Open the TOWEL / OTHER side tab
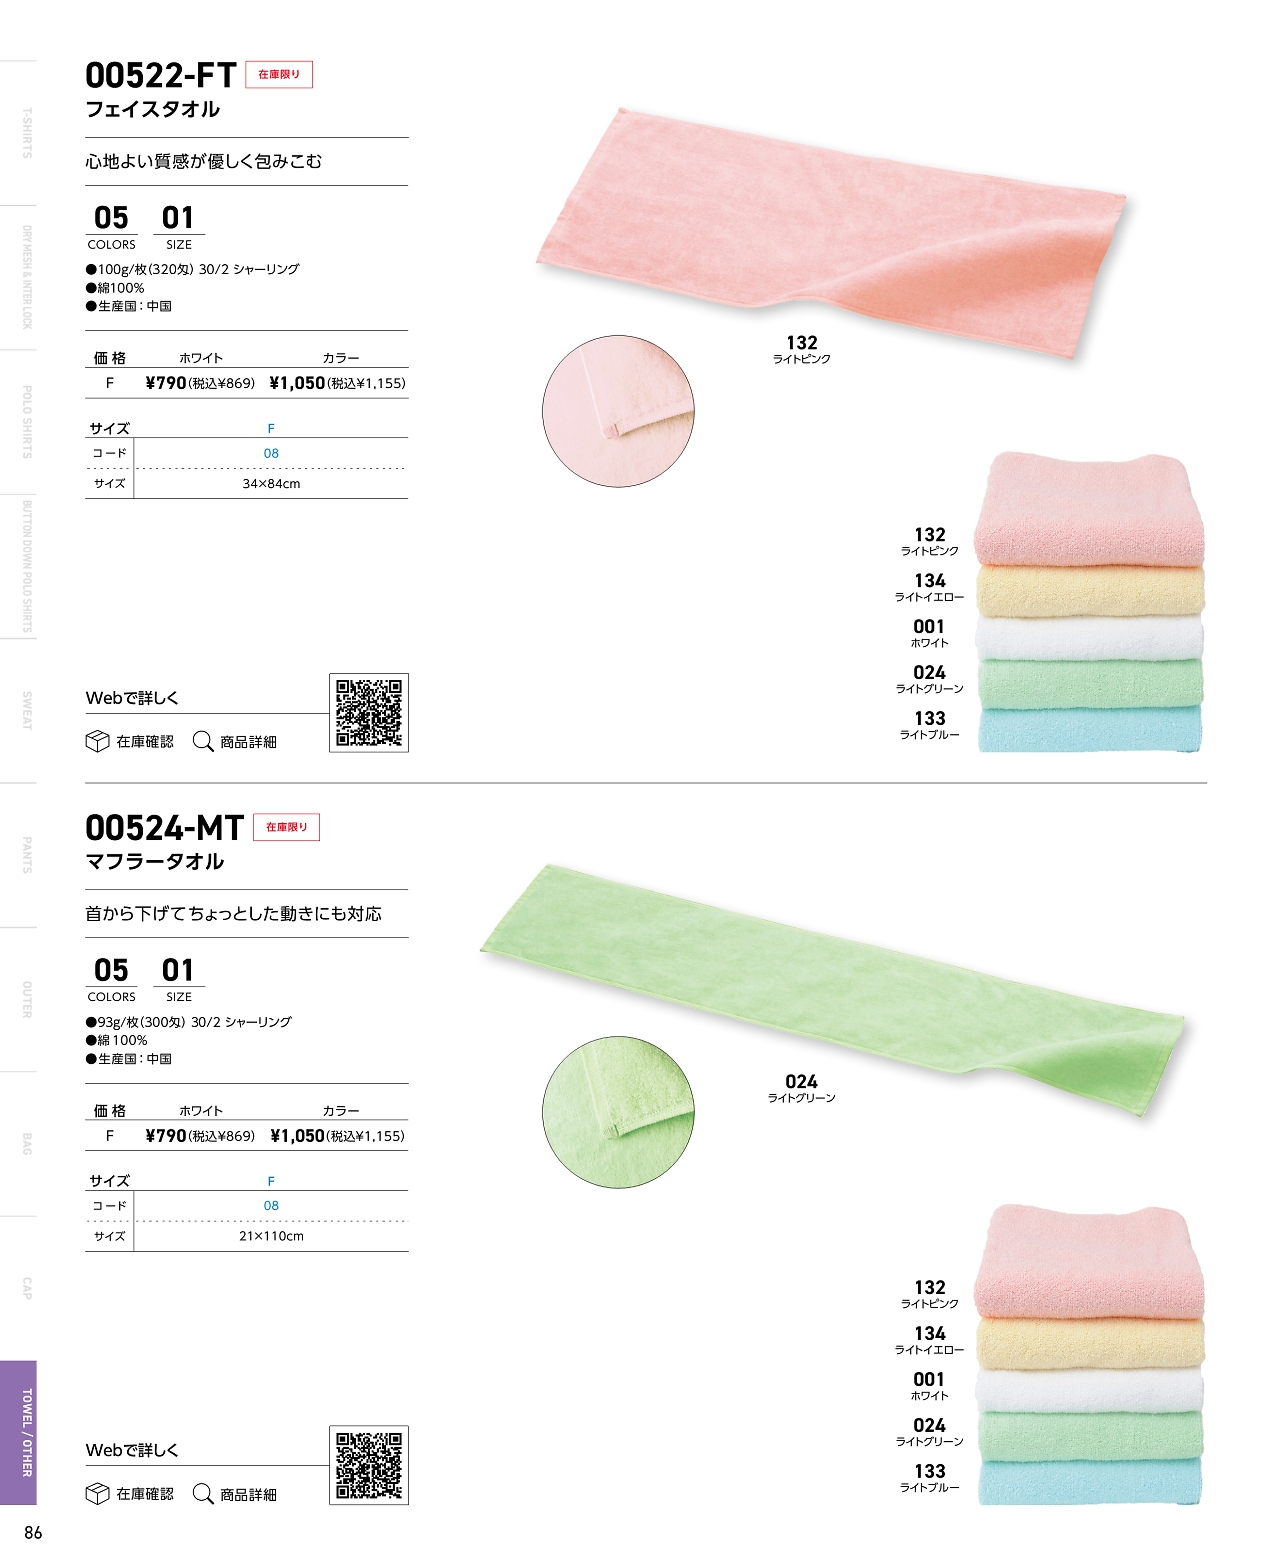Viewport: 1280px width, 1566px height. click(18, 1433)
